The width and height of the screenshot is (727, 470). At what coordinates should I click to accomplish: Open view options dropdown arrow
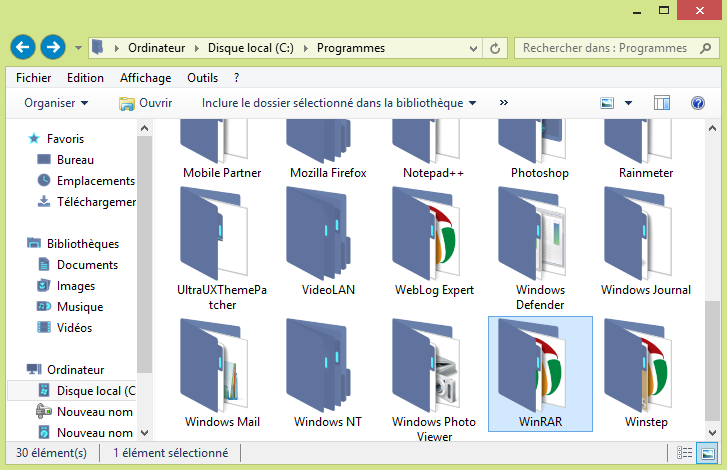(628, 103)
